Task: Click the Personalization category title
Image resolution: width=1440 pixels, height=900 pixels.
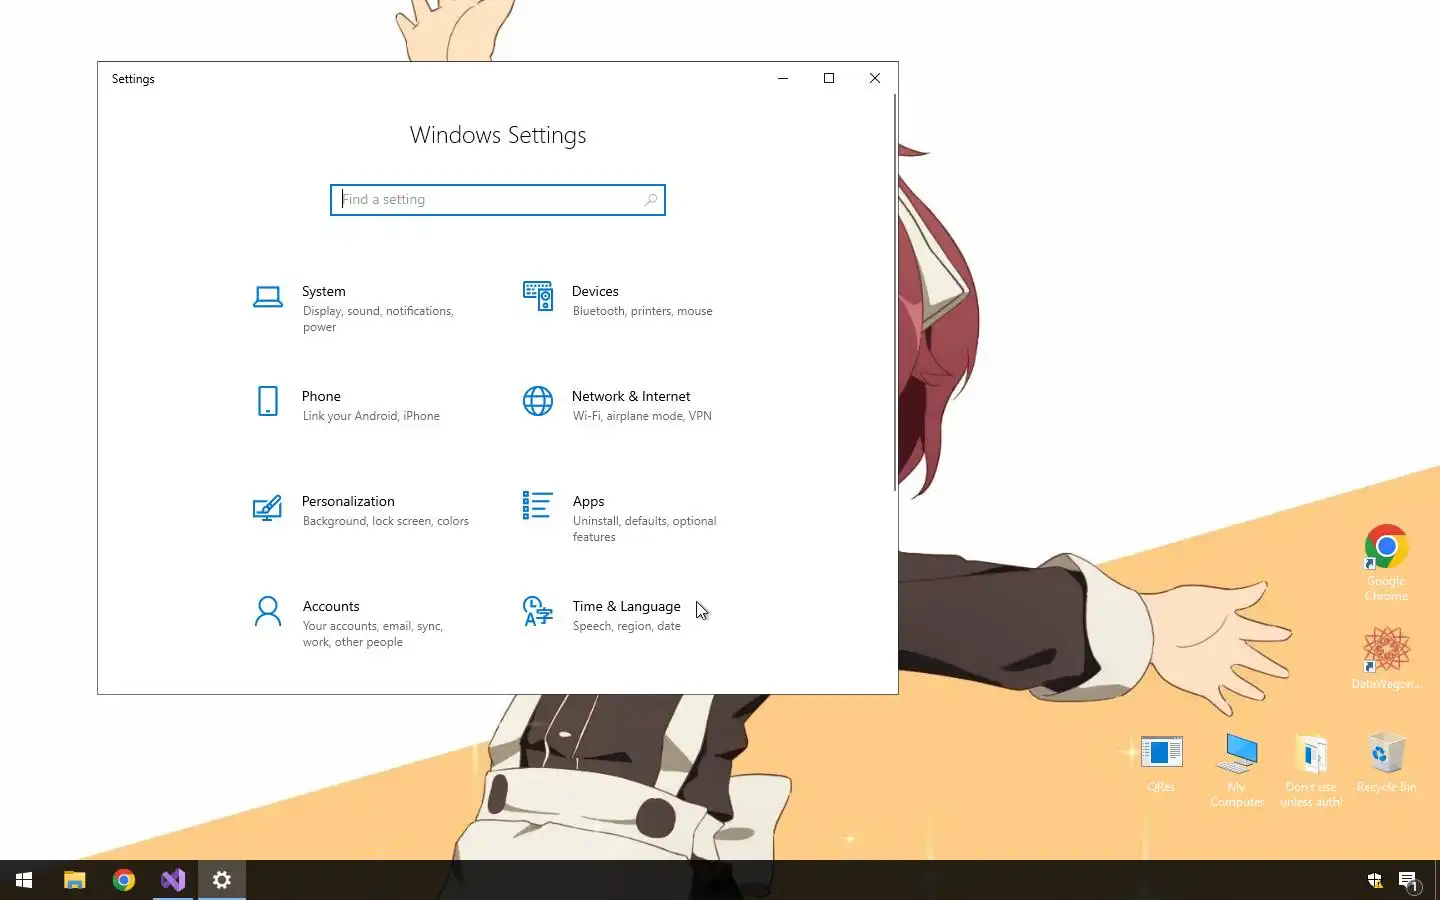Action: [348, 501]
